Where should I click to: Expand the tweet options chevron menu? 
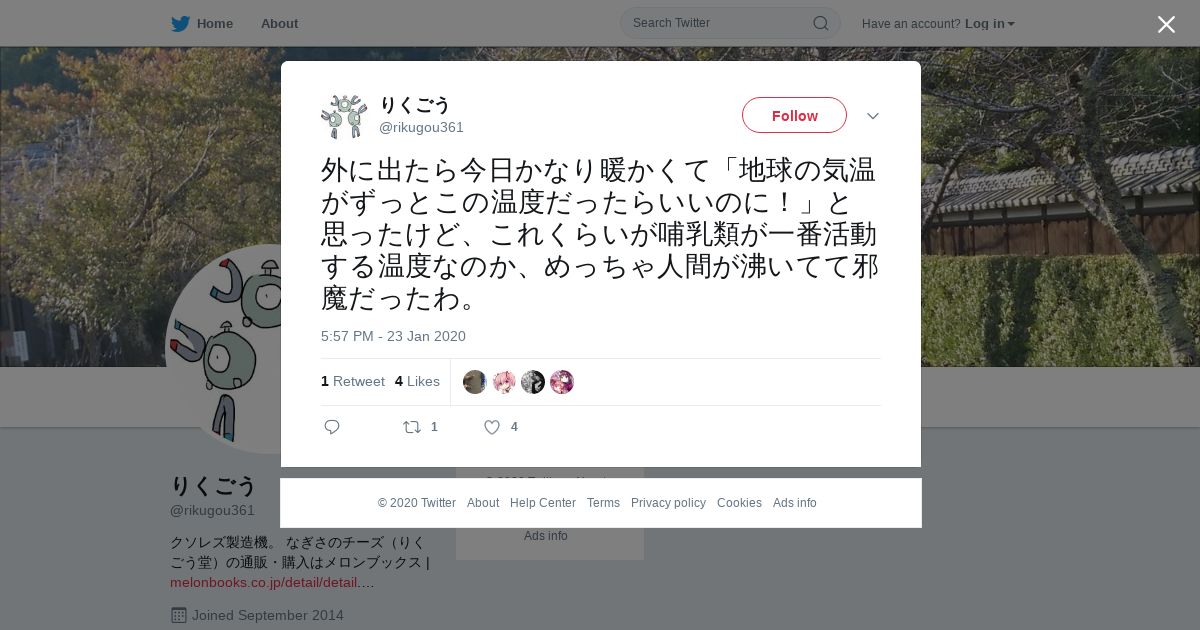pyautogui.click(x=873, y=116)
